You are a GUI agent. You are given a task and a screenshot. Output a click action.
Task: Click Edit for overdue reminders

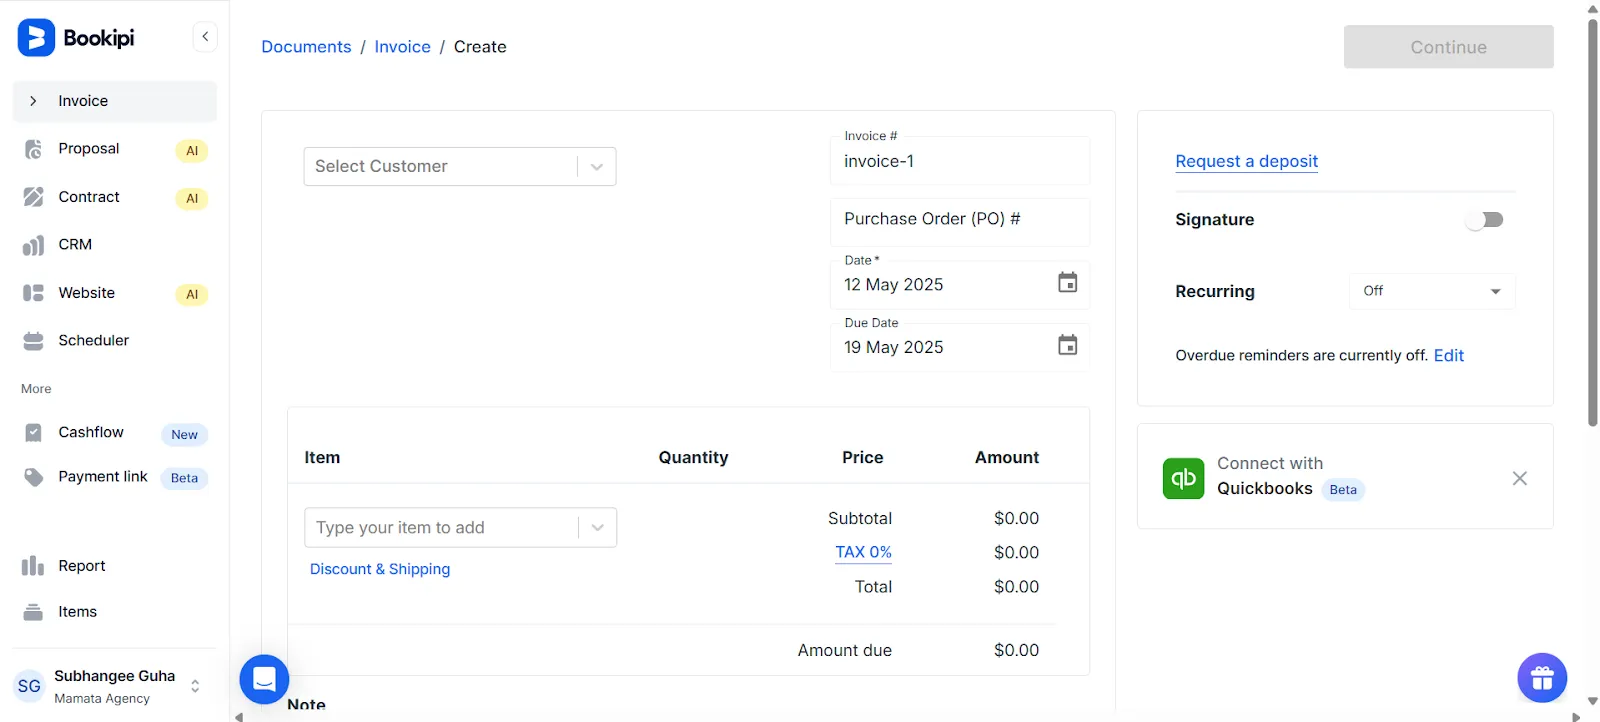click(1448, 355)
